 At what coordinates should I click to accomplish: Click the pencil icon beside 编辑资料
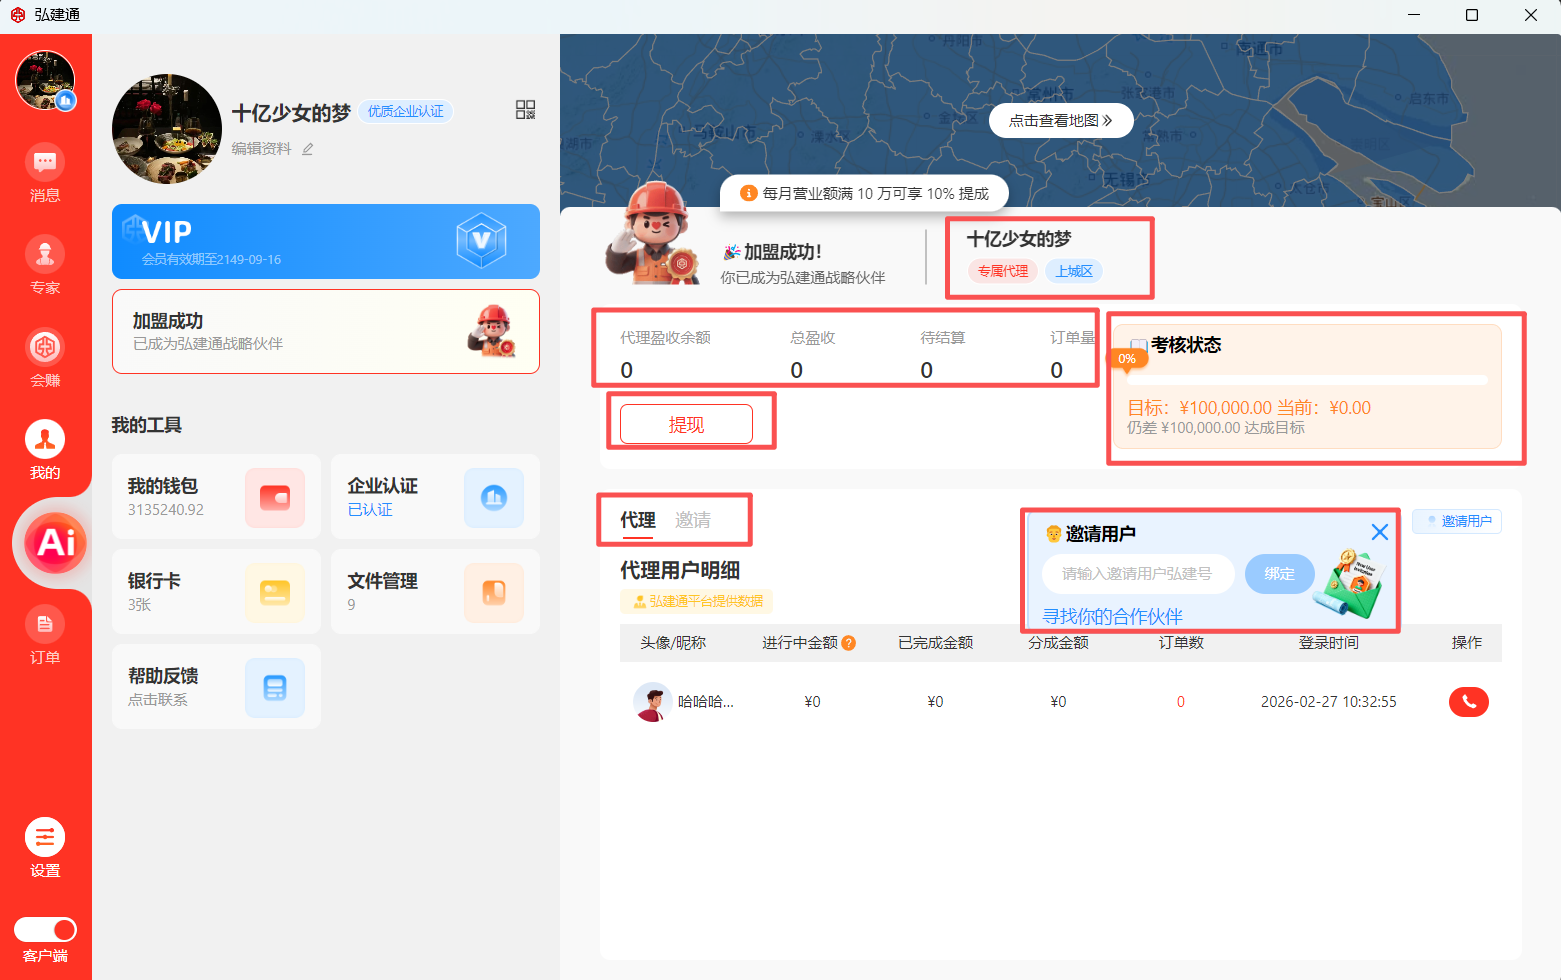click(308, 149)
